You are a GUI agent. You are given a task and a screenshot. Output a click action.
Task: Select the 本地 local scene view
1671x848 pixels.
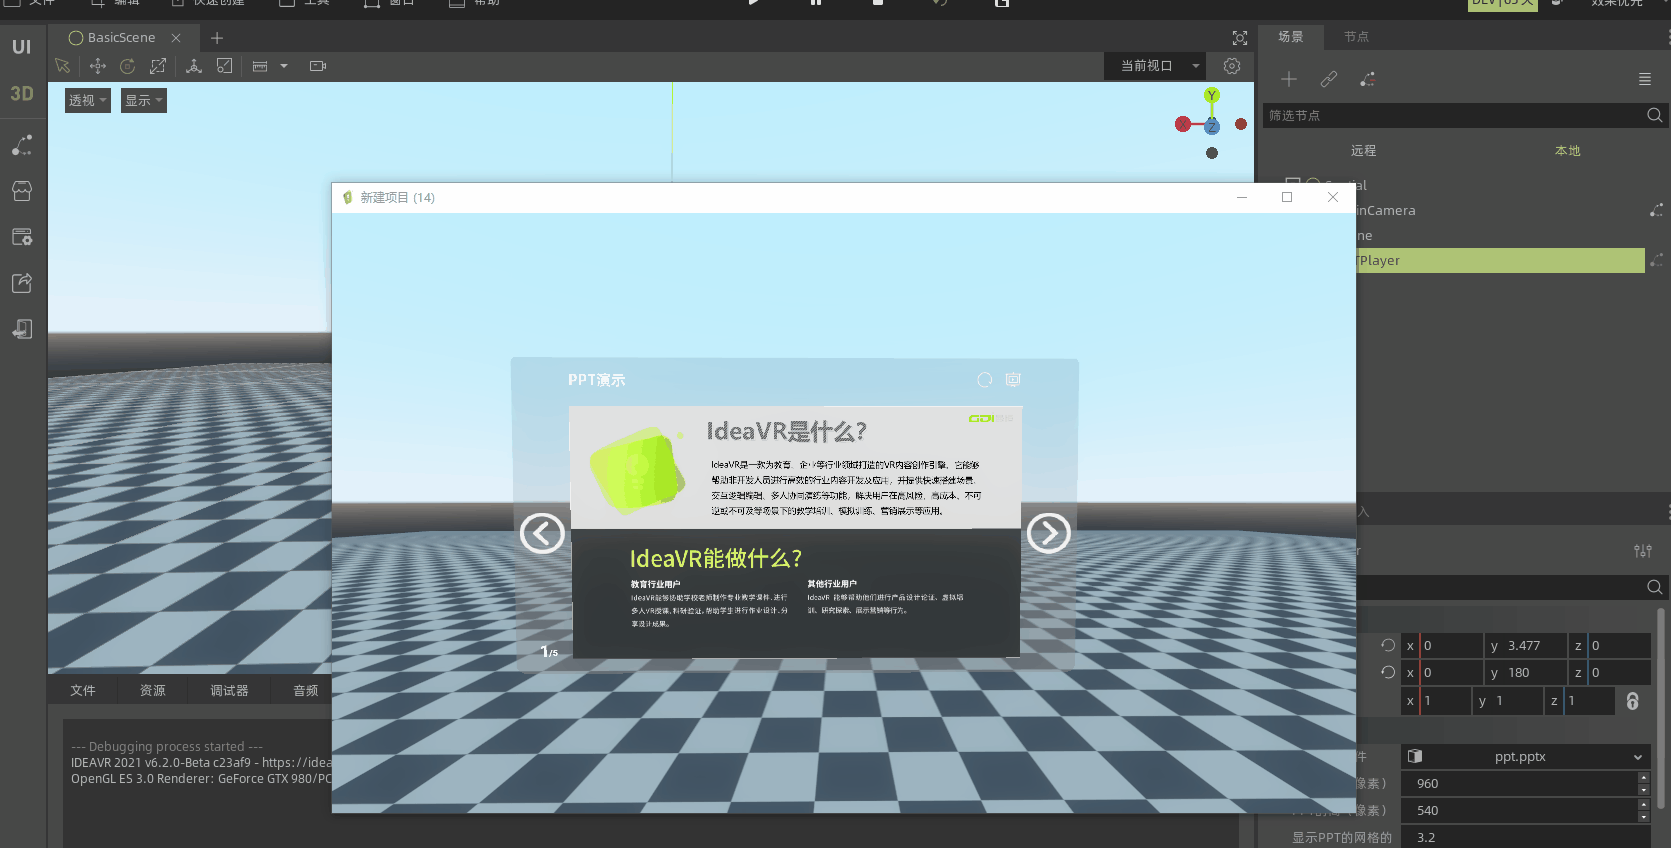click(1568, 151)
